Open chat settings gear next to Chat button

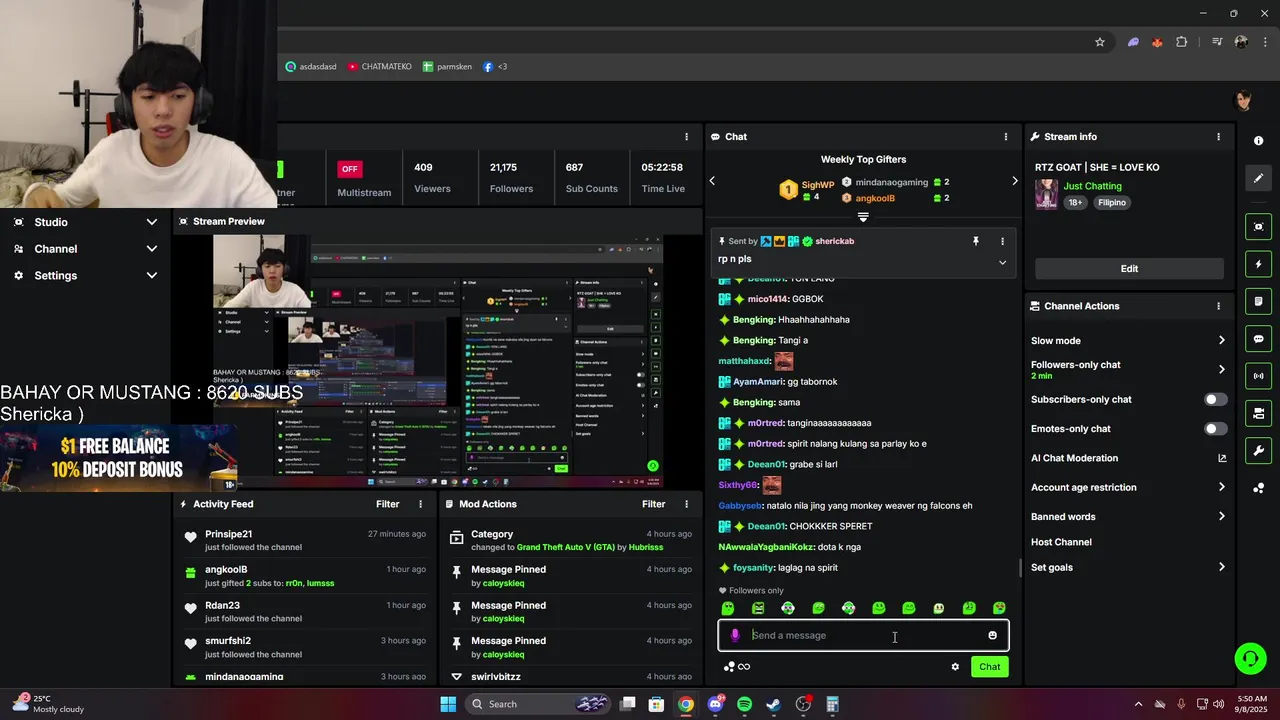(x=955, y=667)
